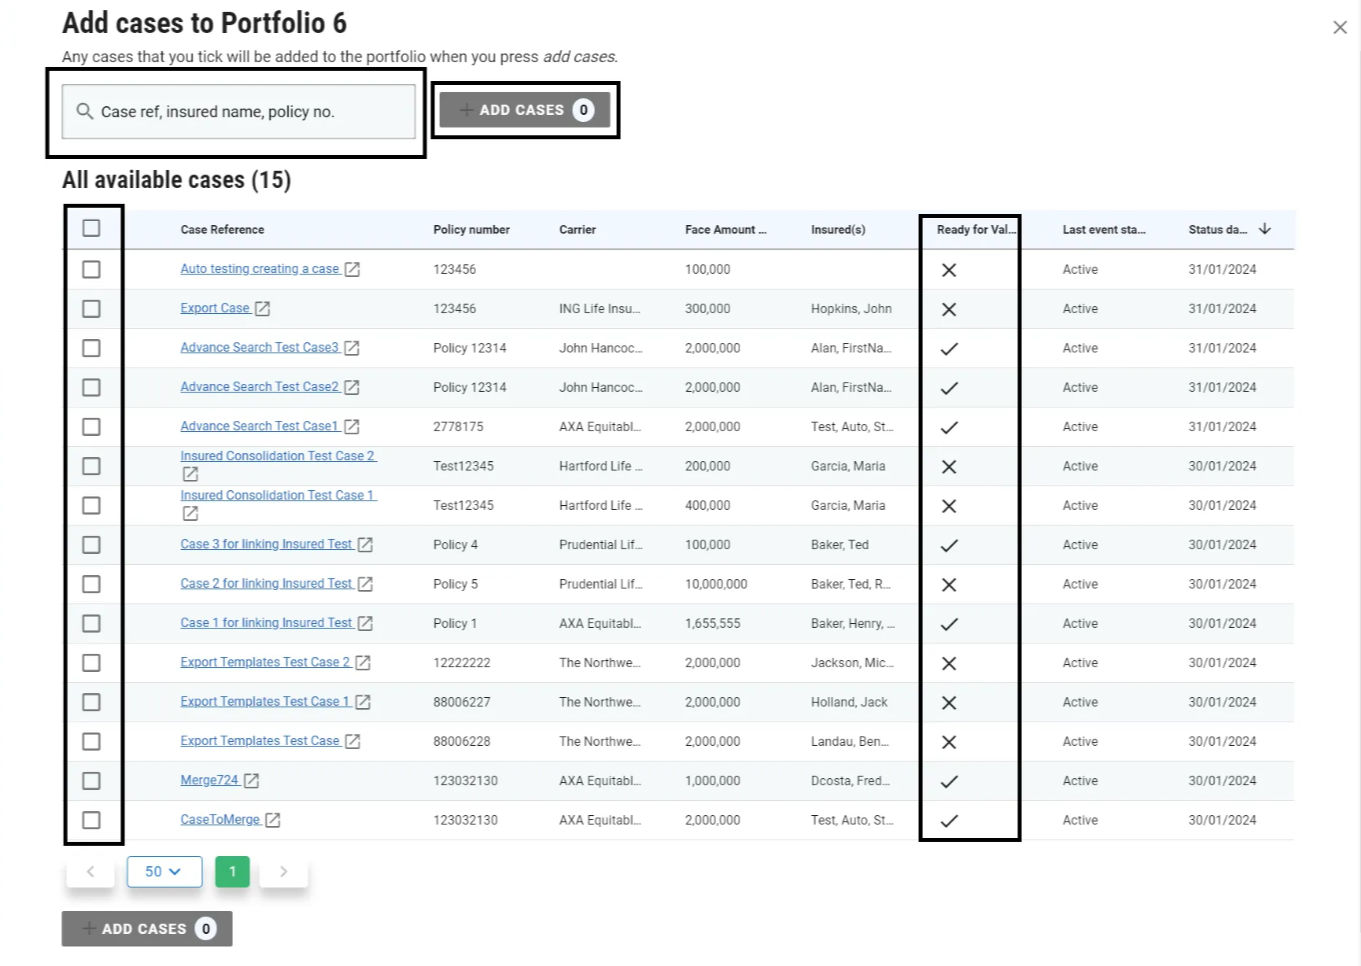Close the Add cases dialog
1361x966 pixels.
(1340, 28)
